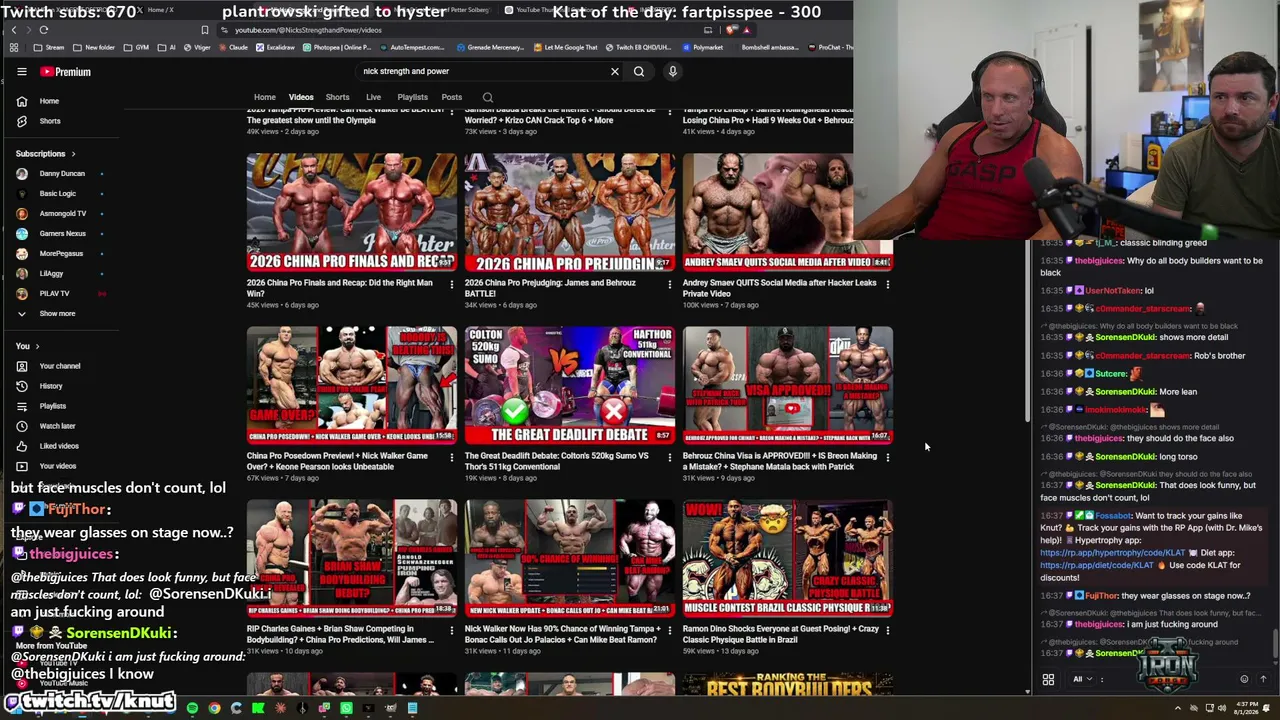Open Google Chrome from the Windows taskbar

coord(214,708)
